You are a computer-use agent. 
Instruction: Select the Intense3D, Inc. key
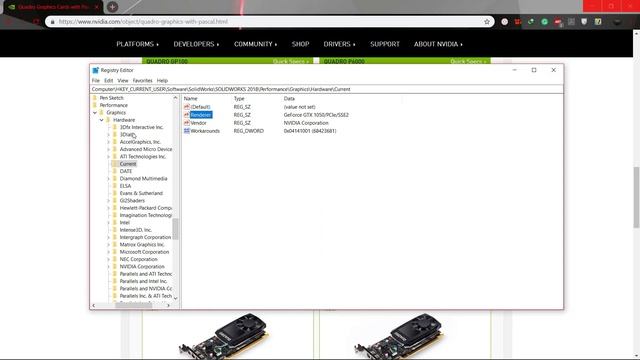point(136,230)
